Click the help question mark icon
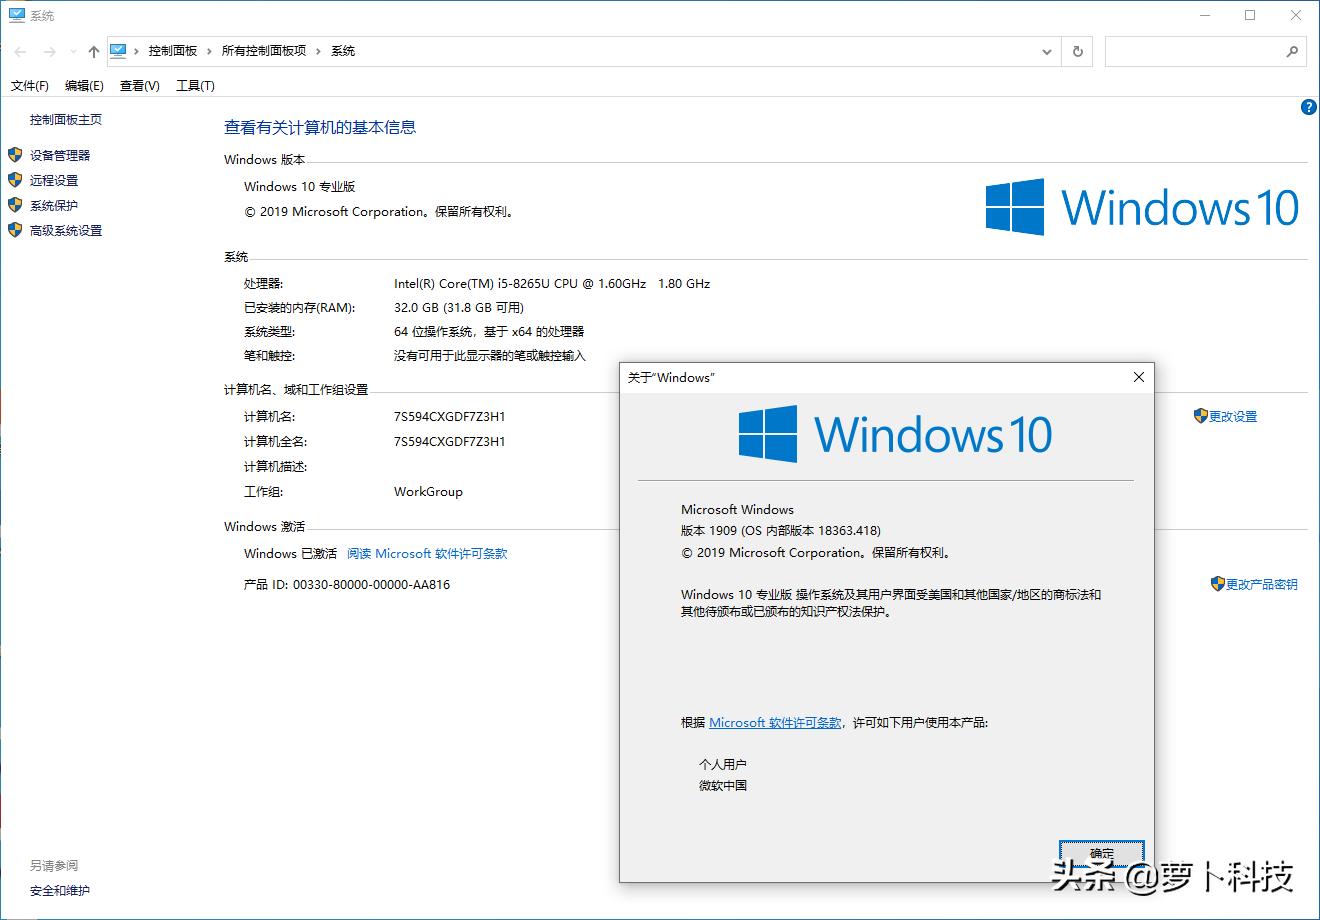This screenshot has height=920, width=1320. coord(1308,107)
